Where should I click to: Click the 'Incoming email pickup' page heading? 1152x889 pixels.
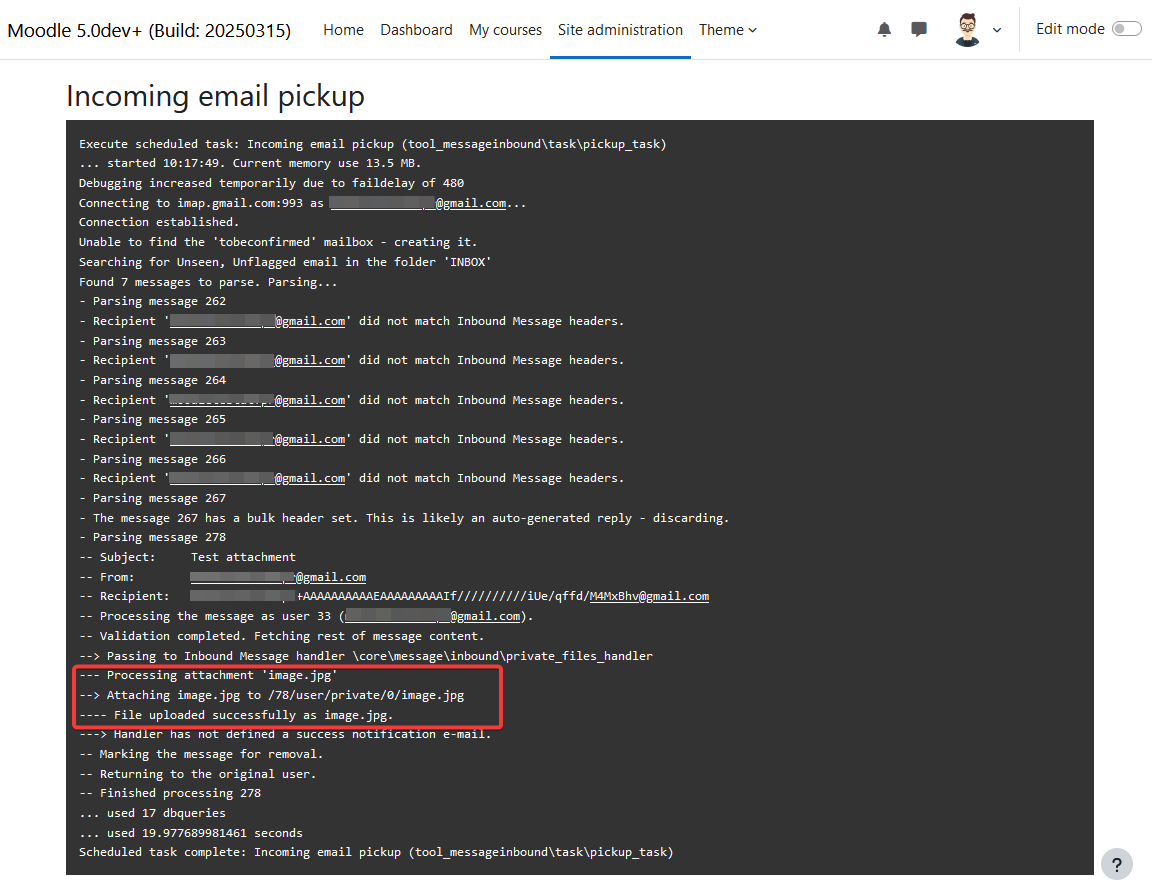coord(215,96)
